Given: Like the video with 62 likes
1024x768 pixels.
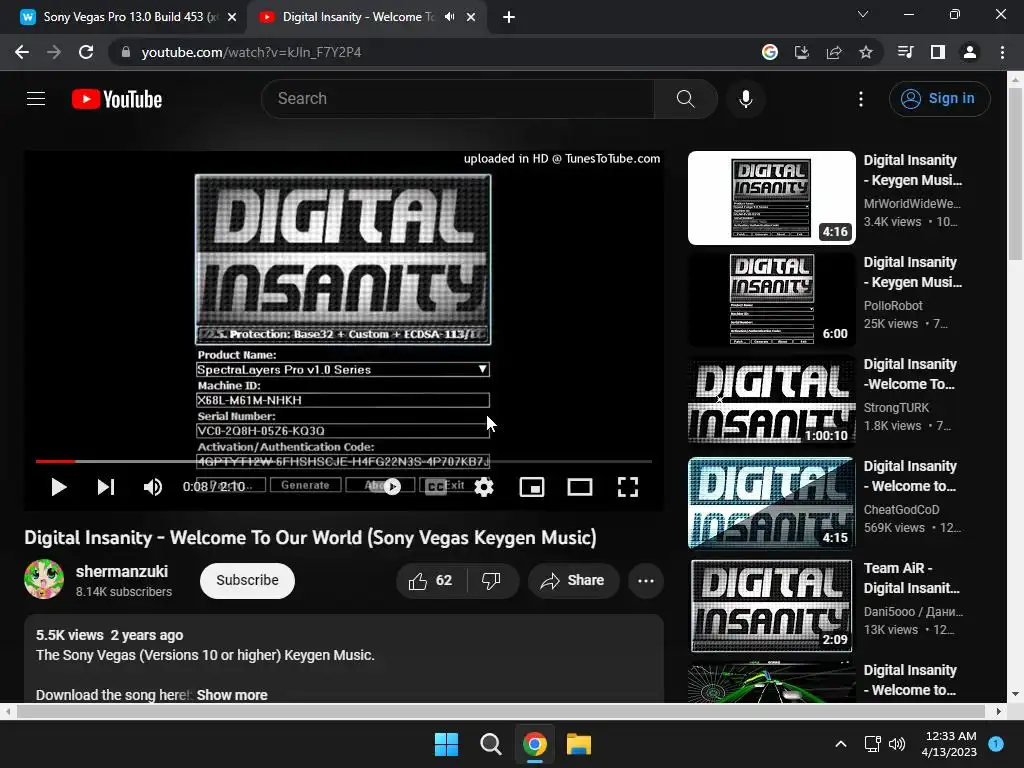Looking at the screenshot, I should (431, 581).
